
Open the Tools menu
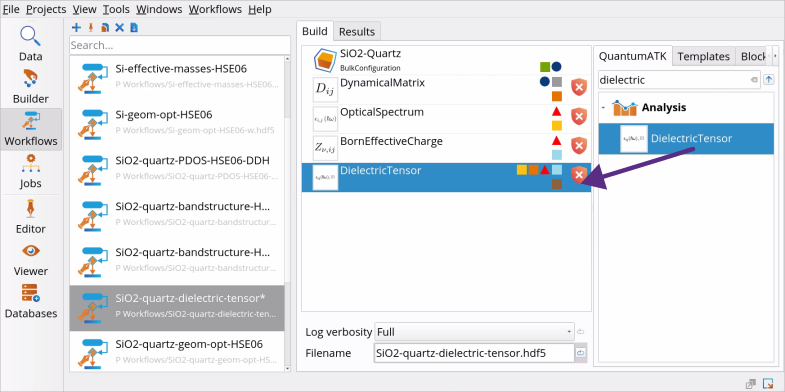(x=116, y=9)
